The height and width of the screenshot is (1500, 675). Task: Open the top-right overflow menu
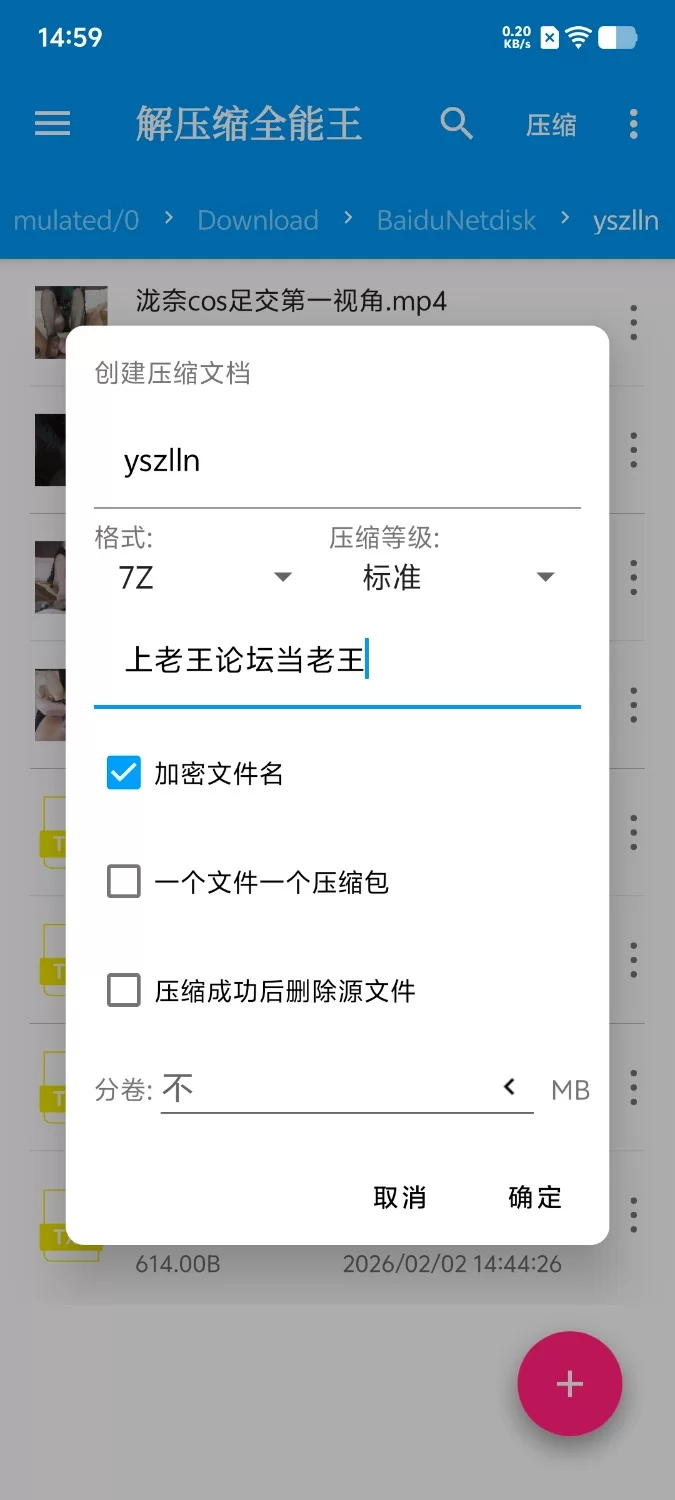[633, 124]
